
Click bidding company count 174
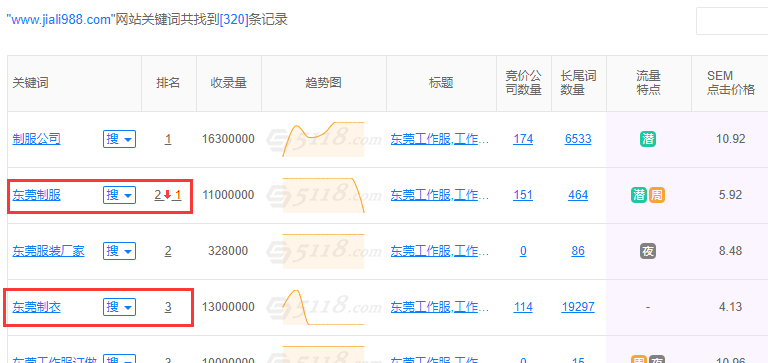[523, 139]
